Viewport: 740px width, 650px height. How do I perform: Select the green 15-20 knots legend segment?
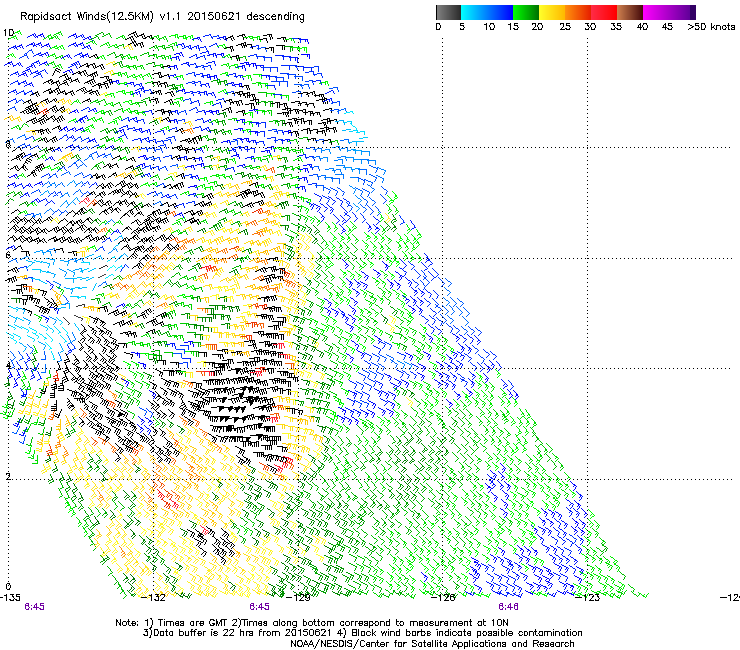[526, 12]
